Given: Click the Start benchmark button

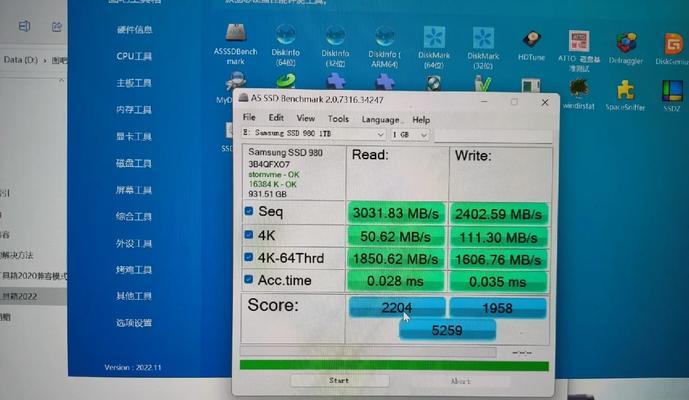Looking at the screenshot, I should (x=339, y=380).
